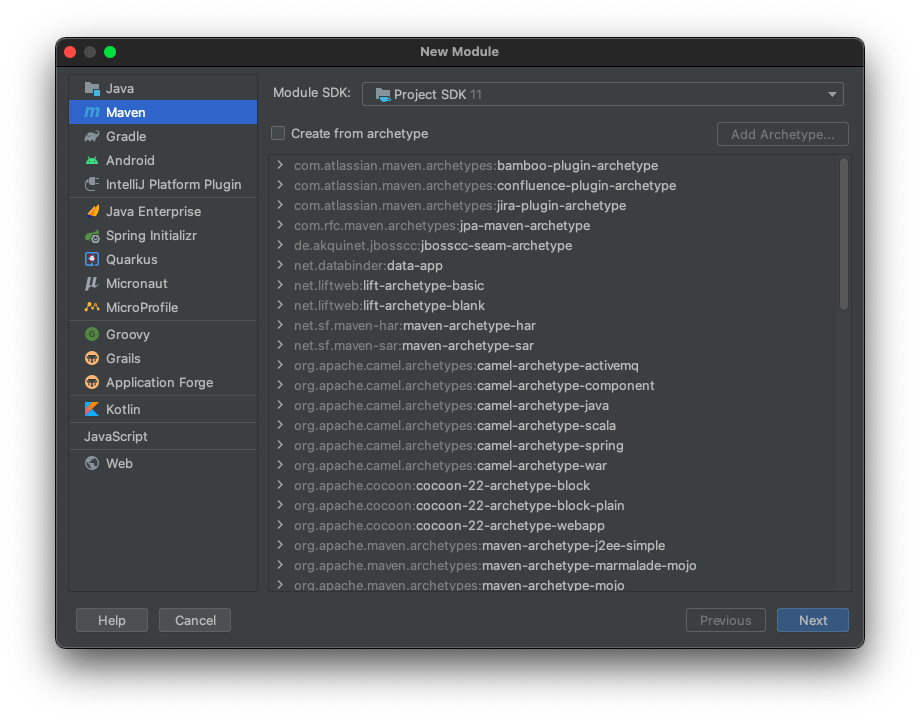Choose the Spring Initializr icon
The width and height of the screenshot is (920, 722).
[x=92, y=236]
